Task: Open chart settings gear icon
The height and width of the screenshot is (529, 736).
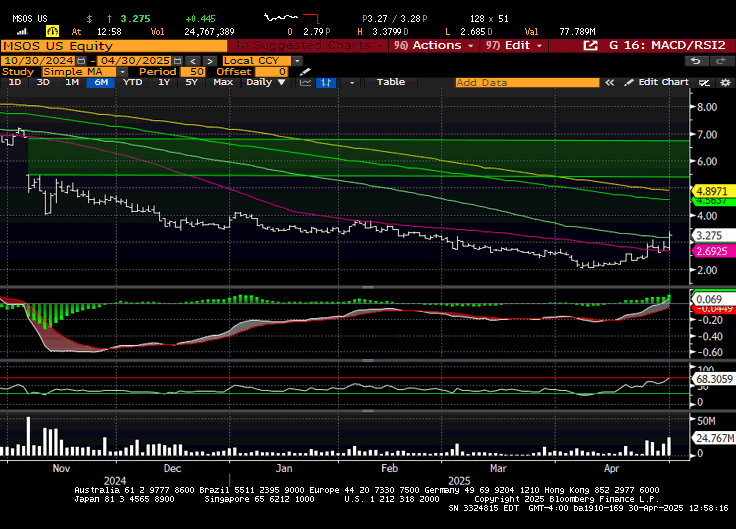Action: click(725, 83)
